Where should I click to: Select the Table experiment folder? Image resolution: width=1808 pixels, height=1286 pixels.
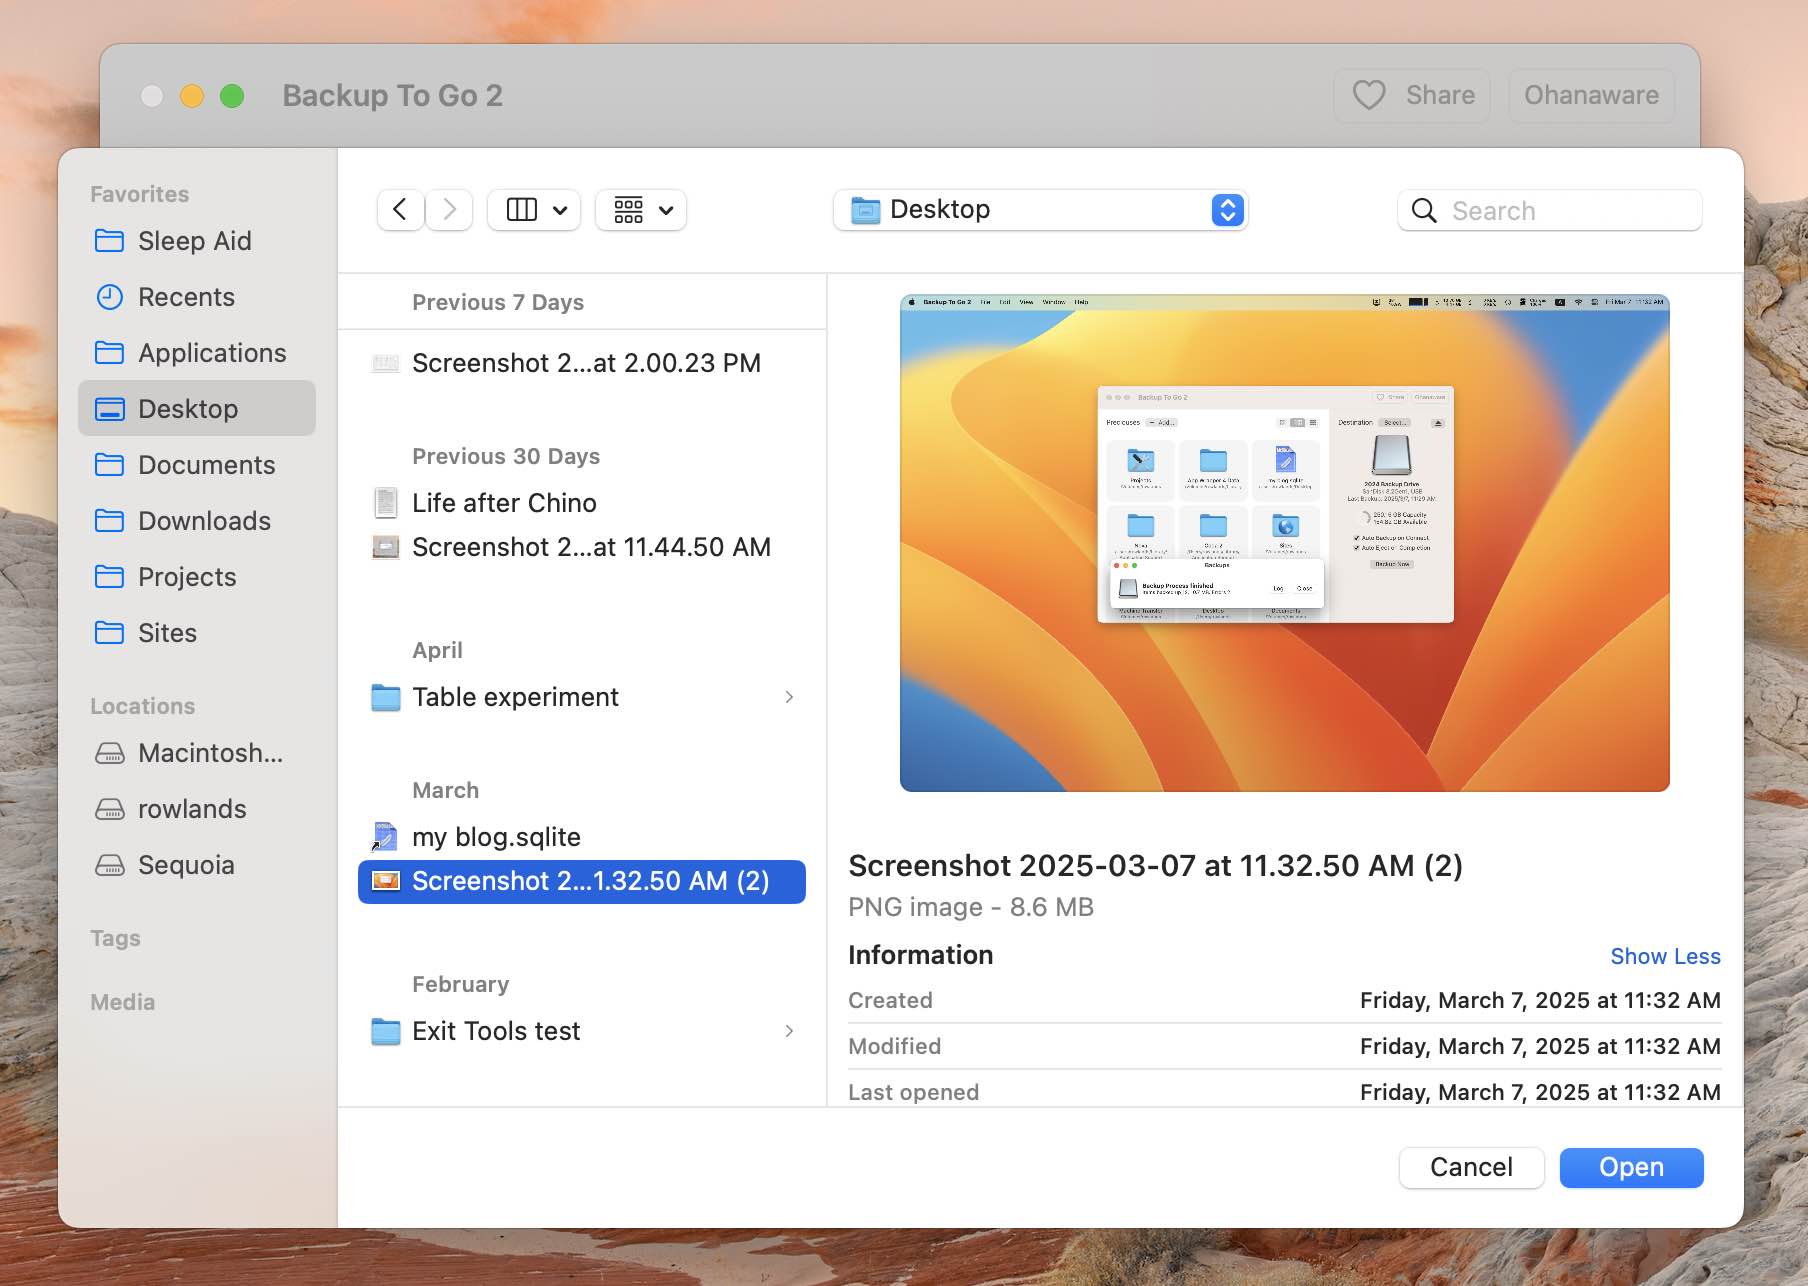click(582, 697)
